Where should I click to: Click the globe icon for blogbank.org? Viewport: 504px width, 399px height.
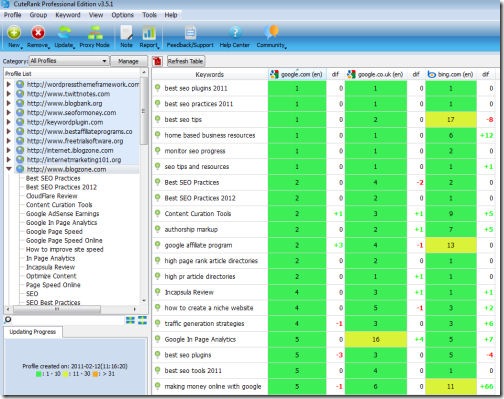click(20, 103)
